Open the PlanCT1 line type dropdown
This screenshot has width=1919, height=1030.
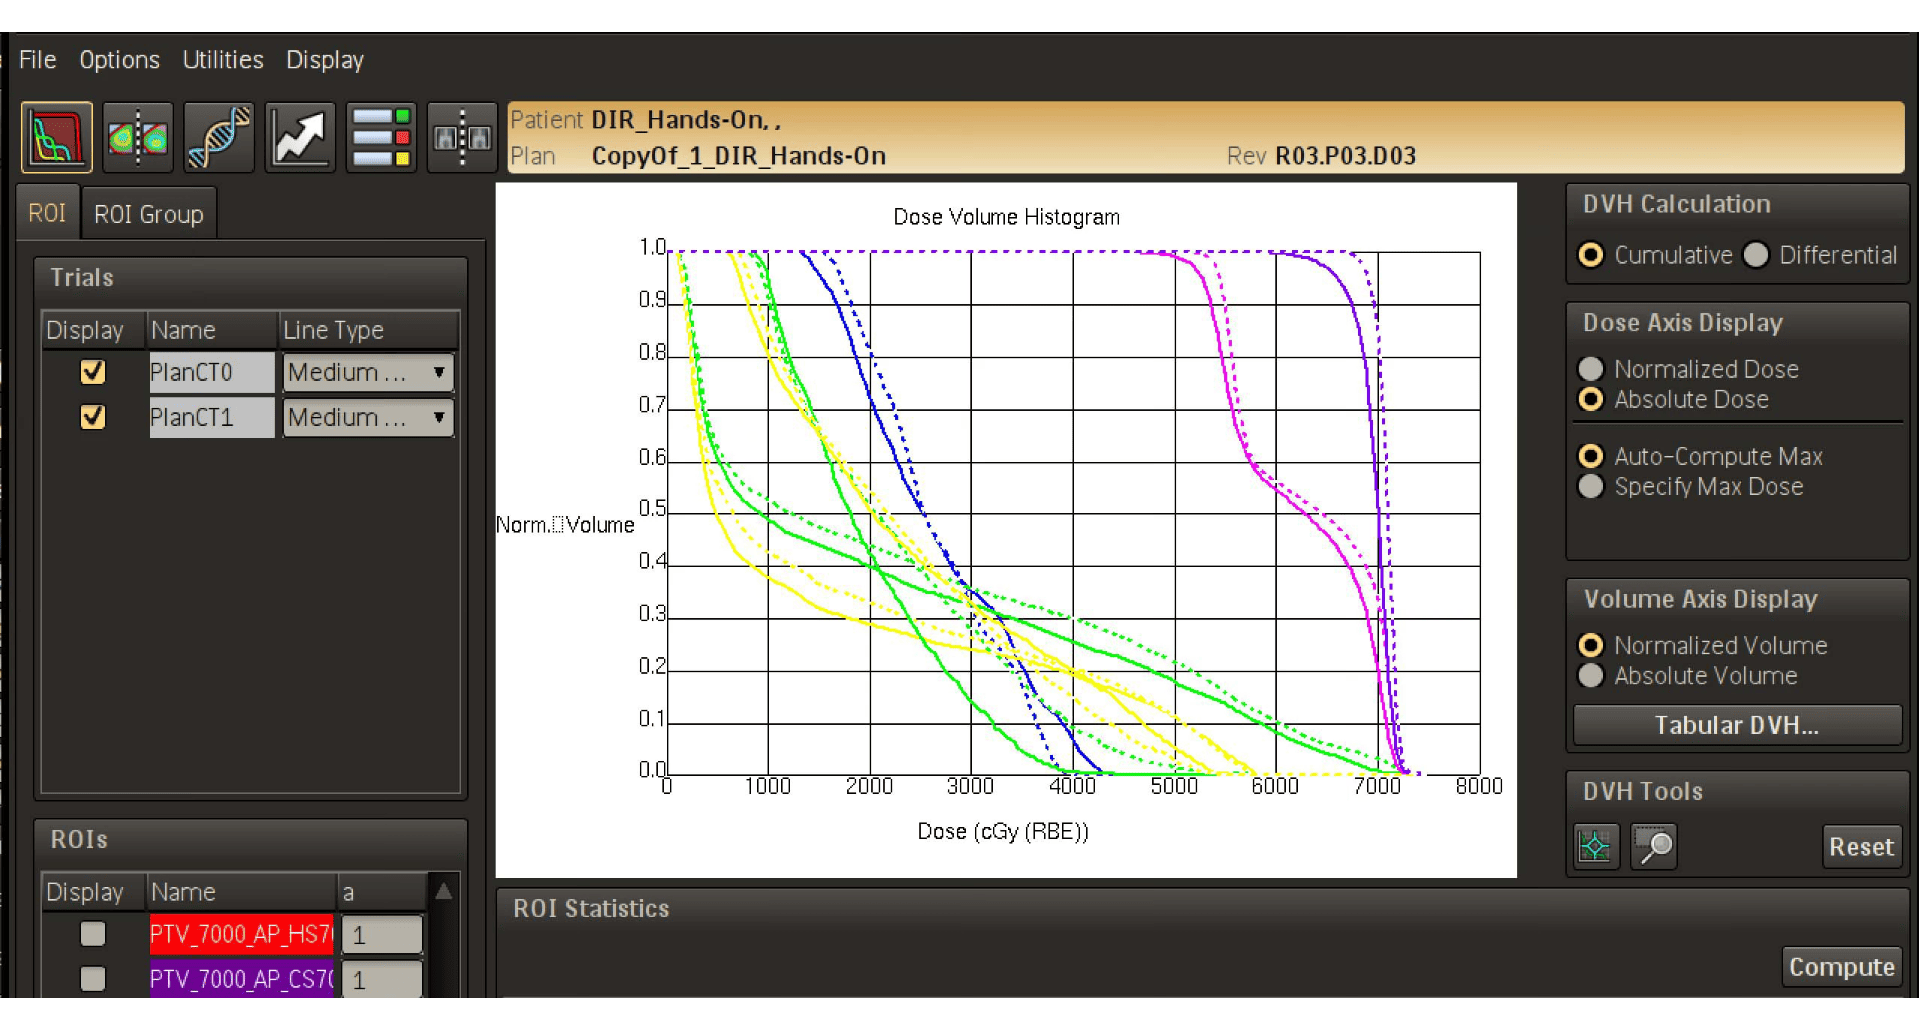click(368, 417)
